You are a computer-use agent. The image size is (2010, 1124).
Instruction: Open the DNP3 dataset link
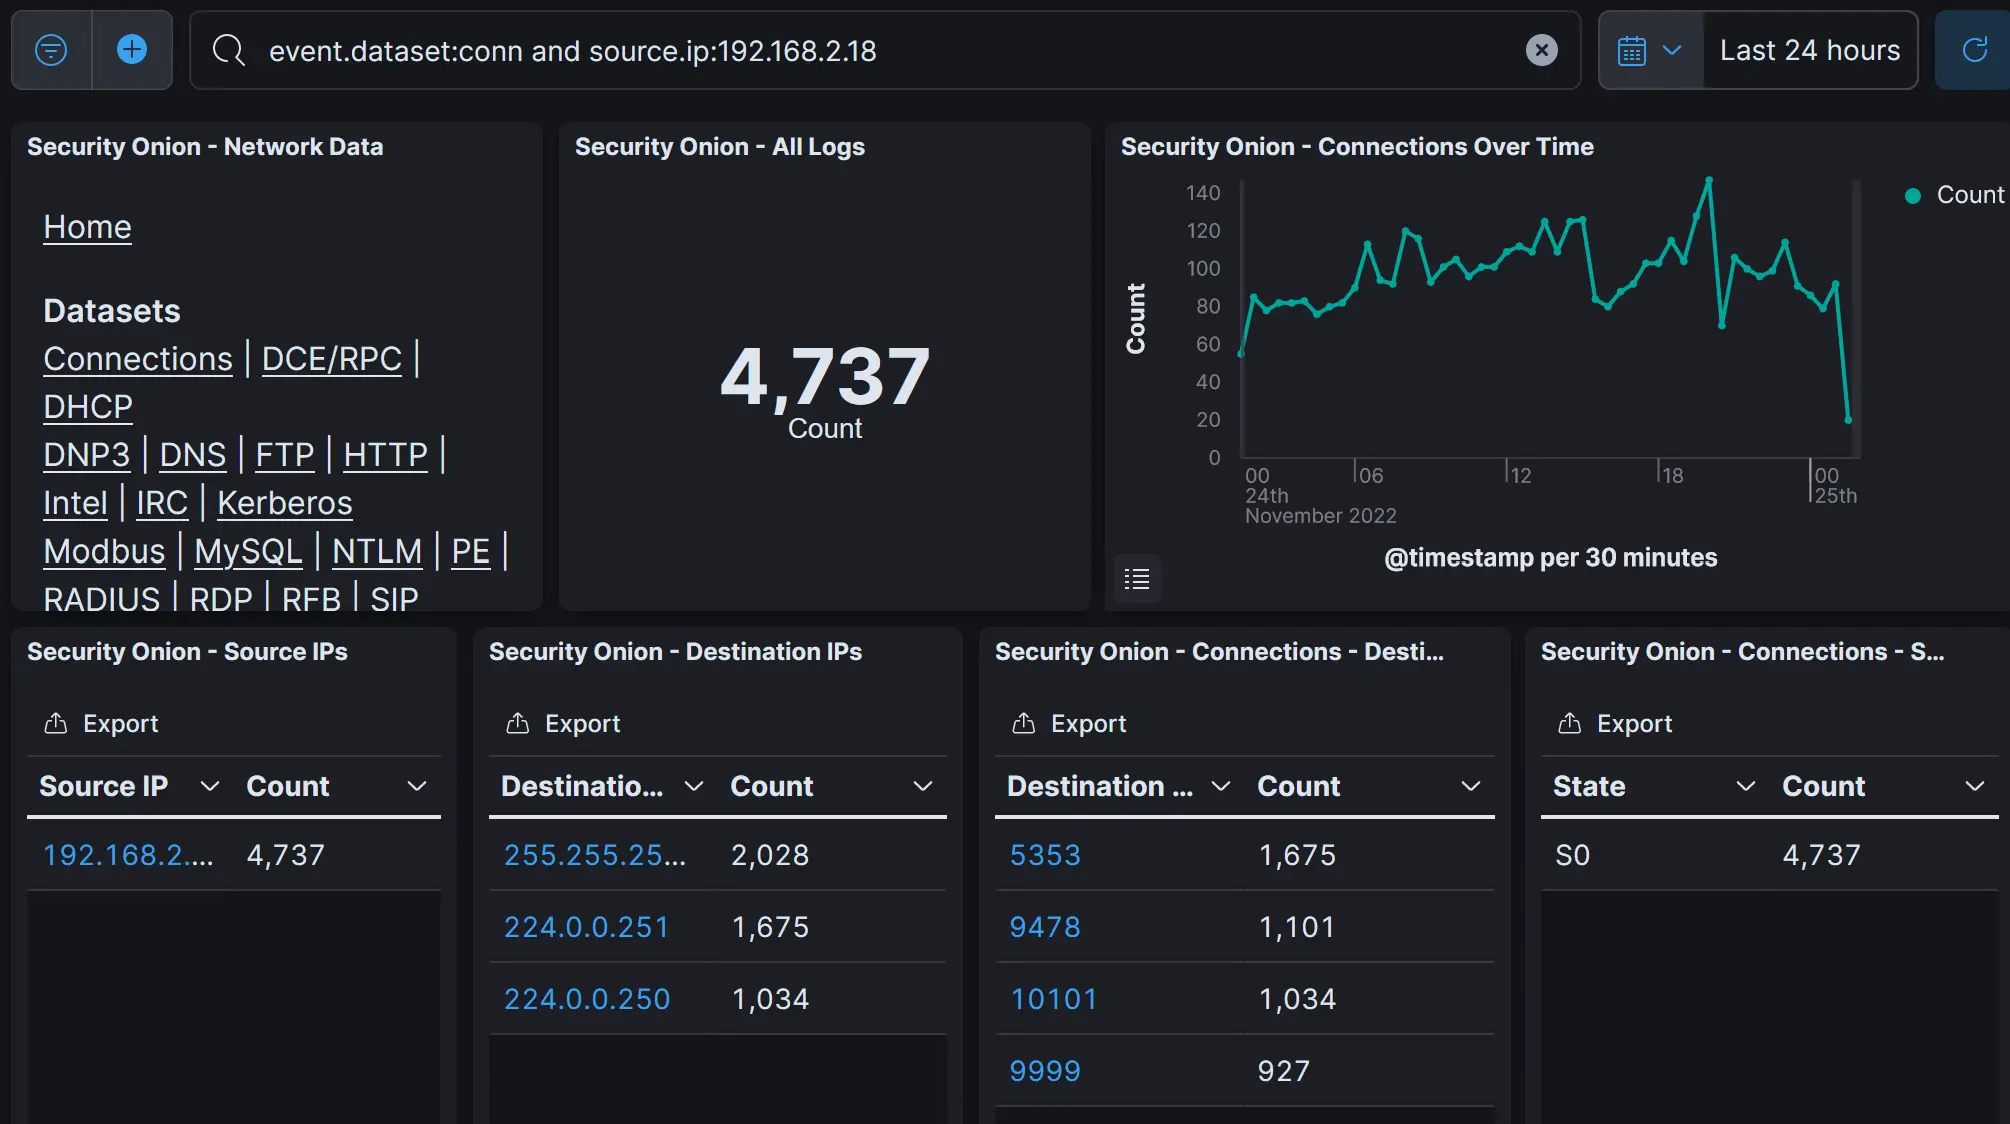86,455
